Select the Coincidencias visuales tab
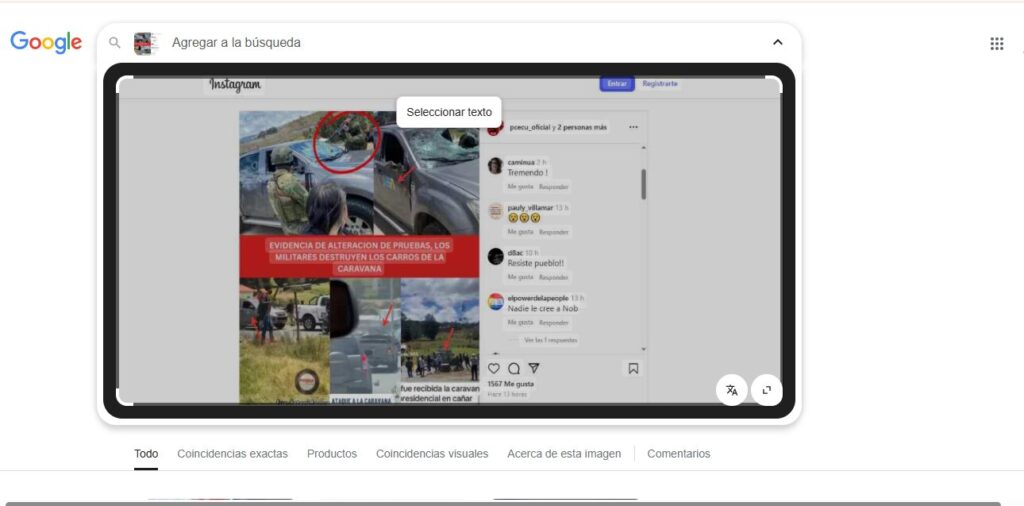This screenshot has width=1024, height=506. [x=432, y=454]
